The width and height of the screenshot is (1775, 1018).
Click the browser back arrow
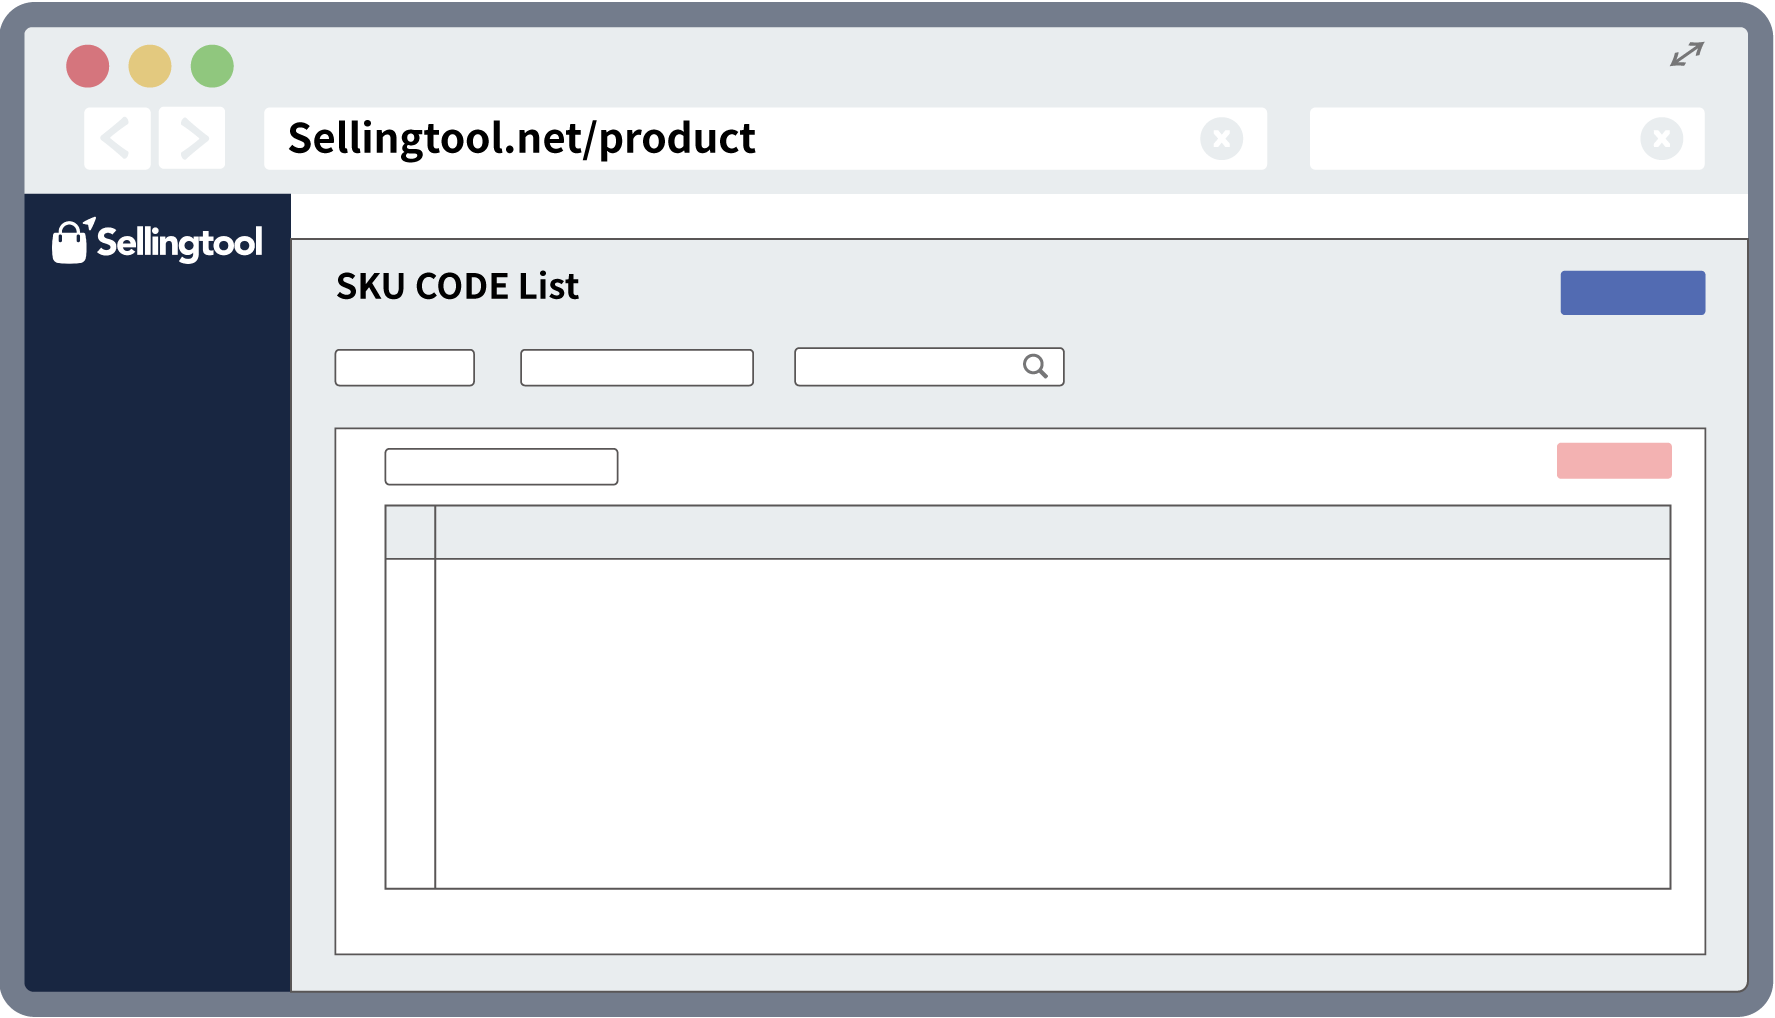pyautogui.click(x=117, y=138)
